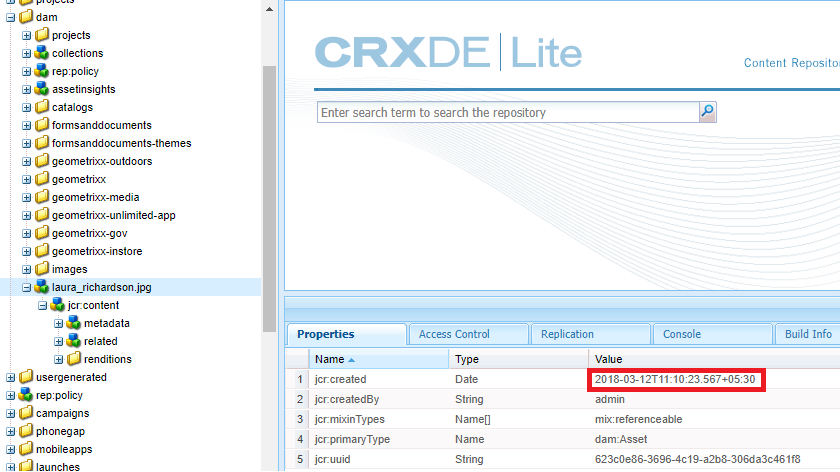840x472 pixels.
Task: Select the jcr:uuid value cell
Action: [x=698, y=459]
